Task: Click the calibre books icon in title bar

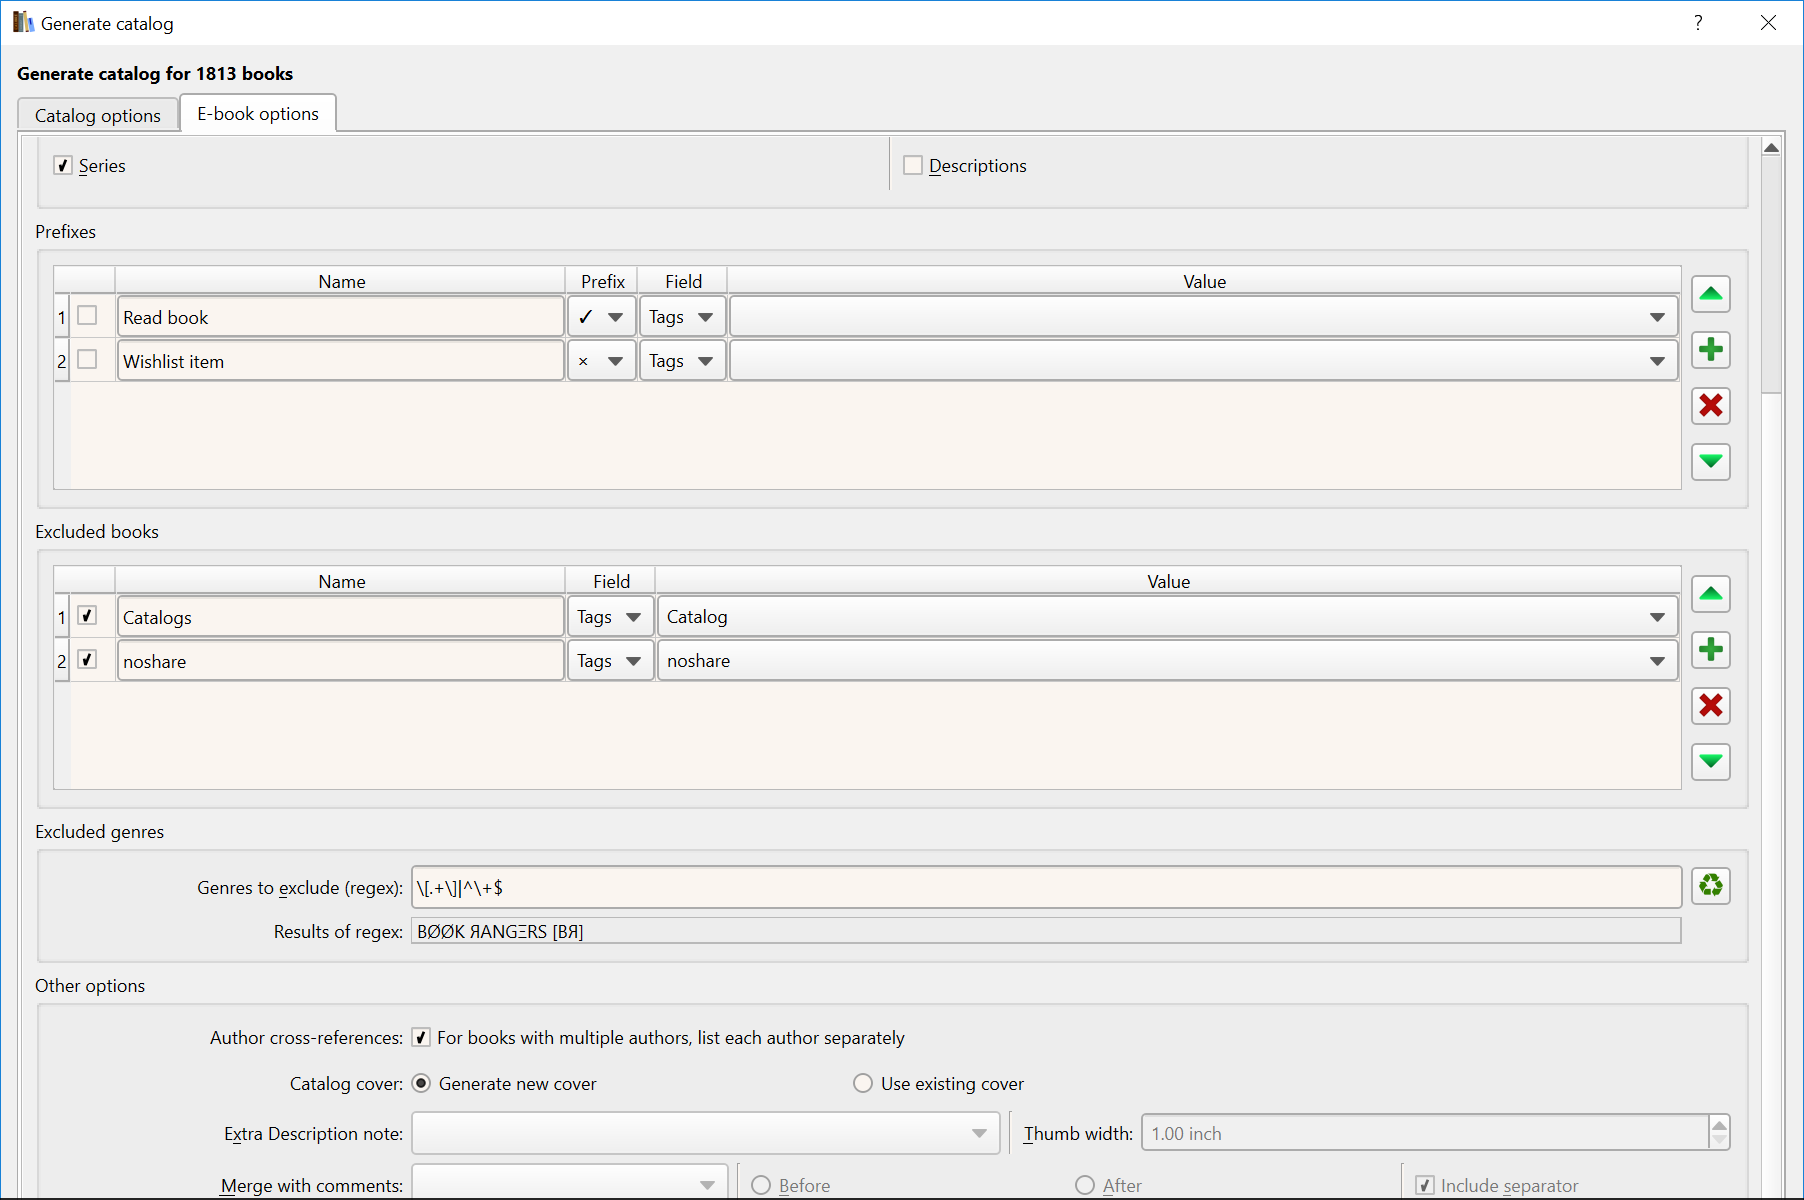Action: (23, 22)
